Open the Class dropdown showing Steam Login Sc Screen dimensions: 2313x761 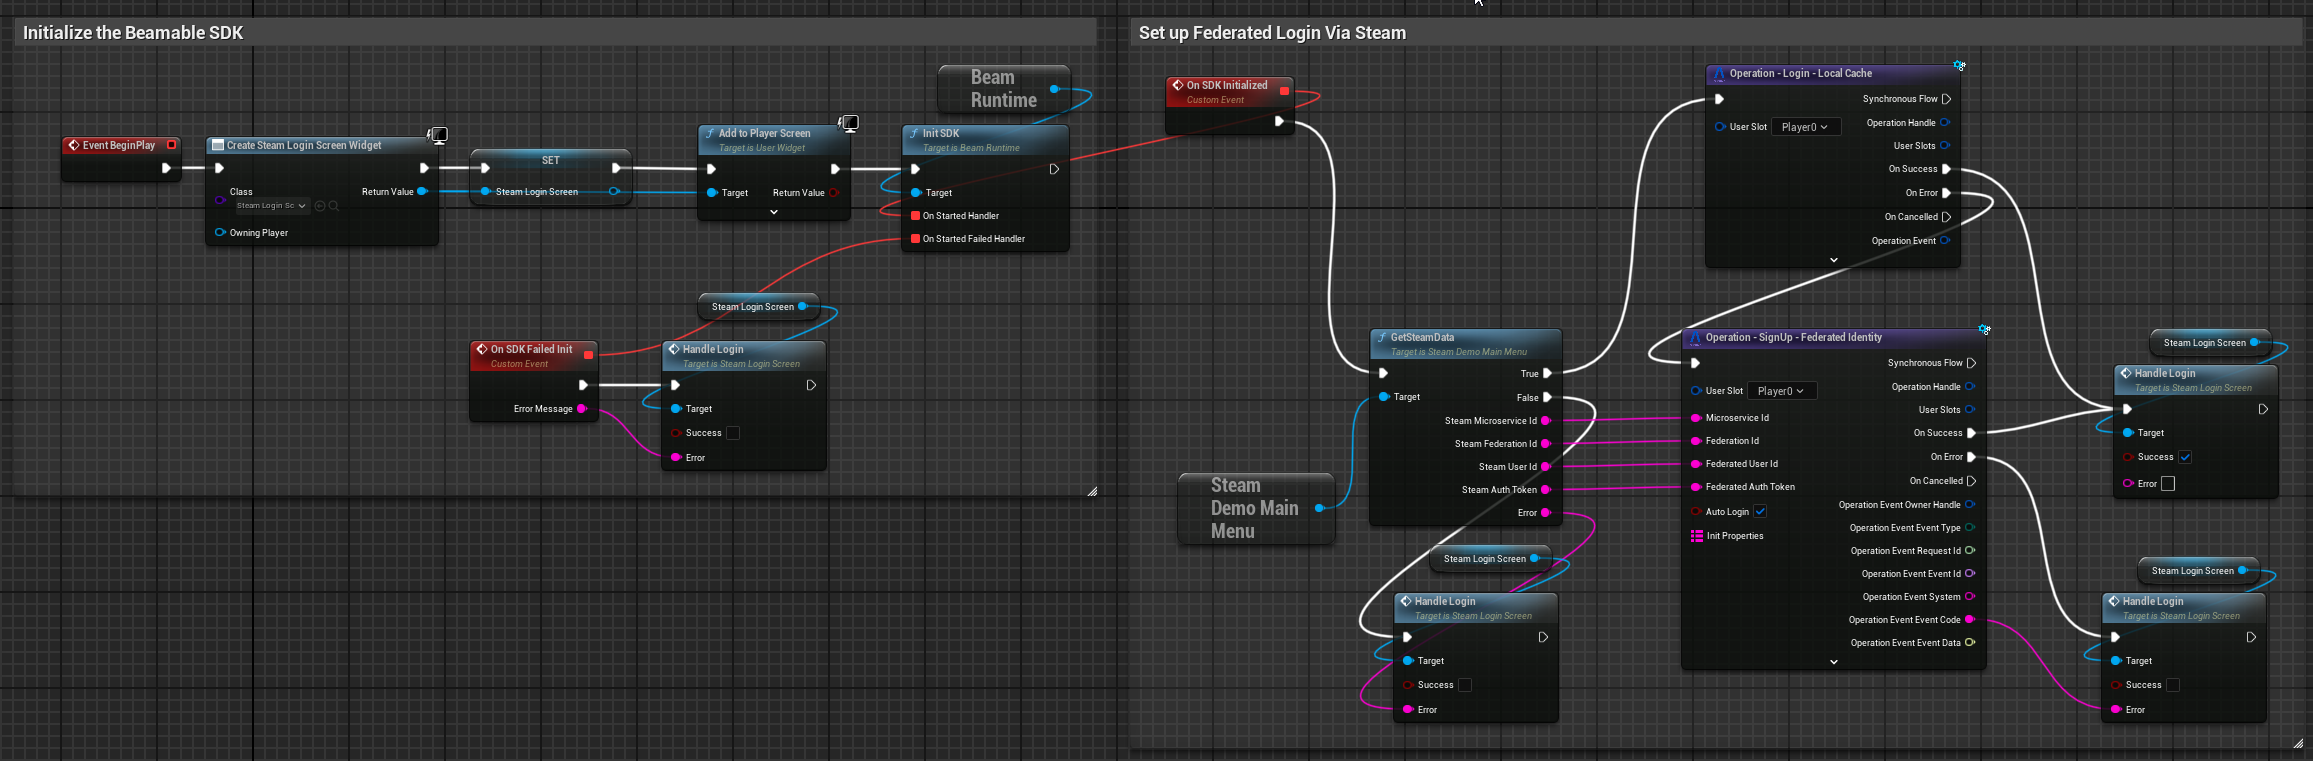coord(270,206)
